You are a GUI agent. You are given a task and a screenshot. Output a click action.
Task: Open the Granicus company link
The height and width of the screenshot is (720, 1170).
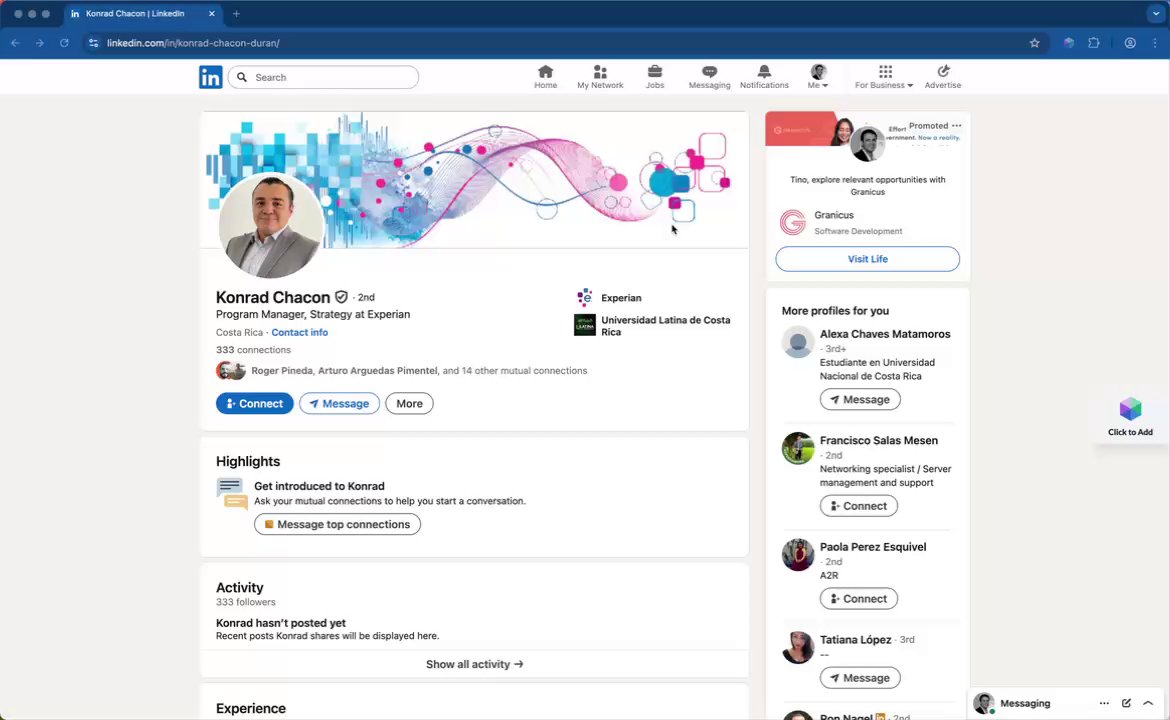point(833,215)
